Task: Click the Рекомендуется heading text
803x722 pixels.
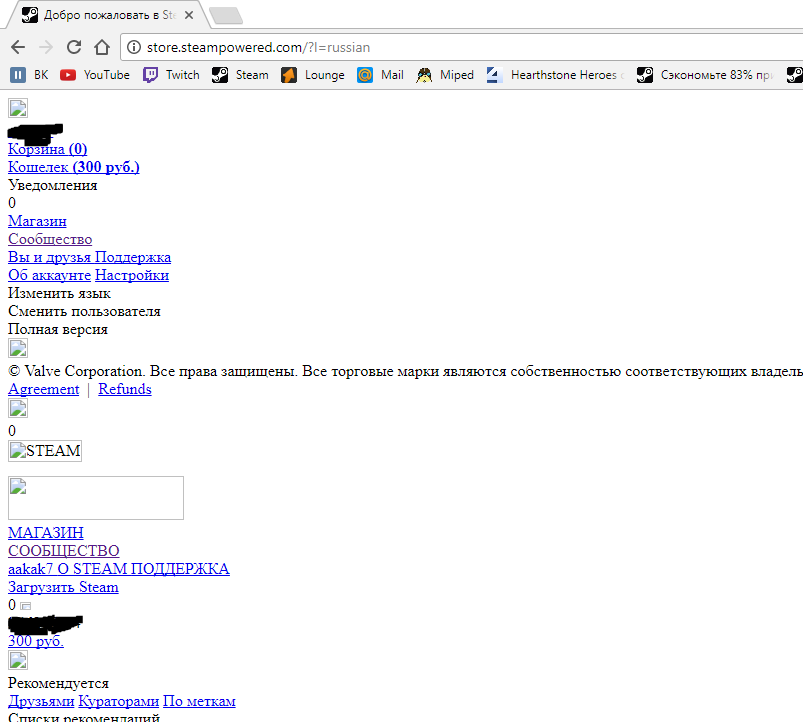Action: pos(58,683)
